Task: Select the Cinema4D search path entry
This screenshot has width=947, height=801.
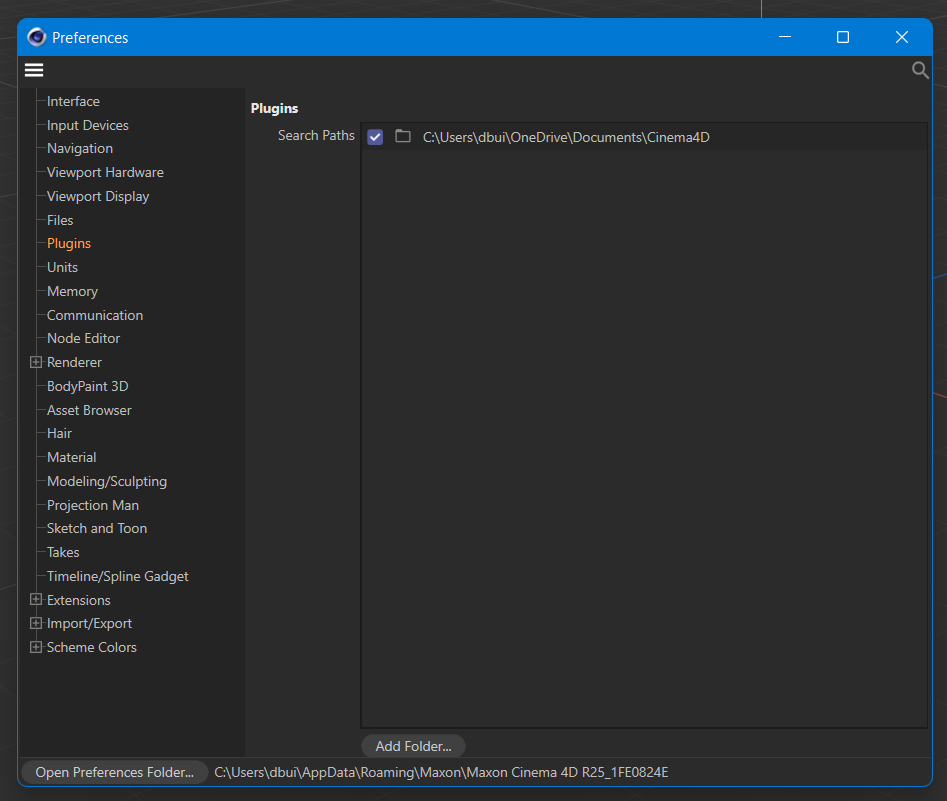Action: click(566, 137)
